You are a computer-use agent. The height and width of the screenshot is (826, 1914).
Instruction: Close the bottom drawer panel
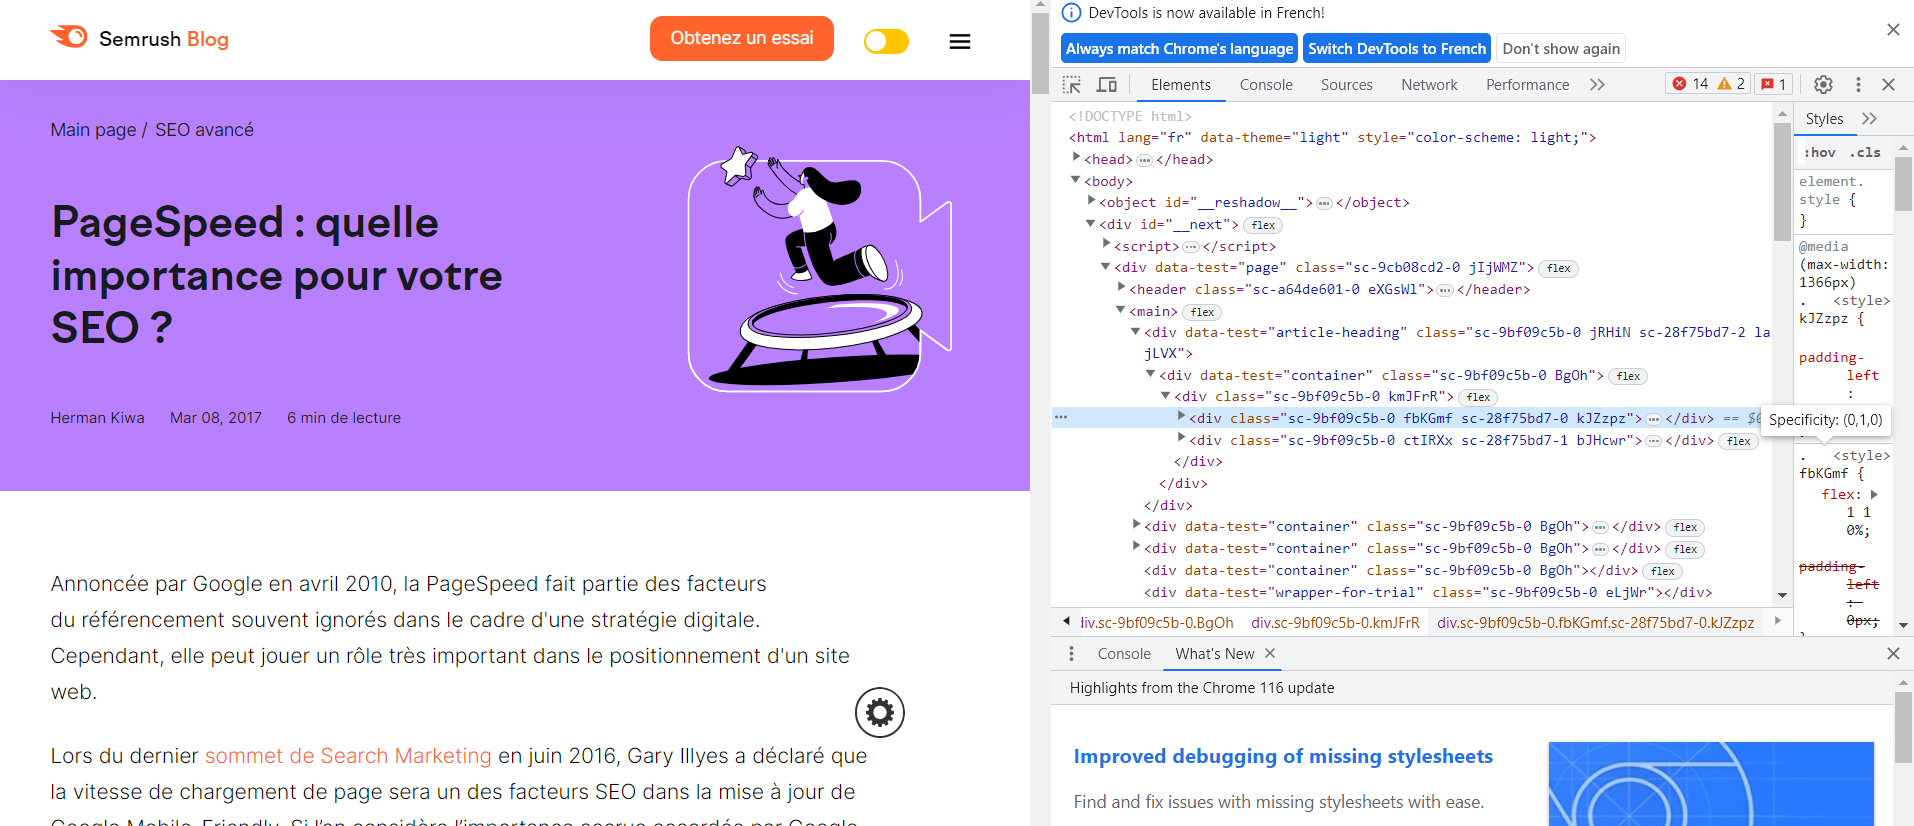click(x=1893, y=654)
